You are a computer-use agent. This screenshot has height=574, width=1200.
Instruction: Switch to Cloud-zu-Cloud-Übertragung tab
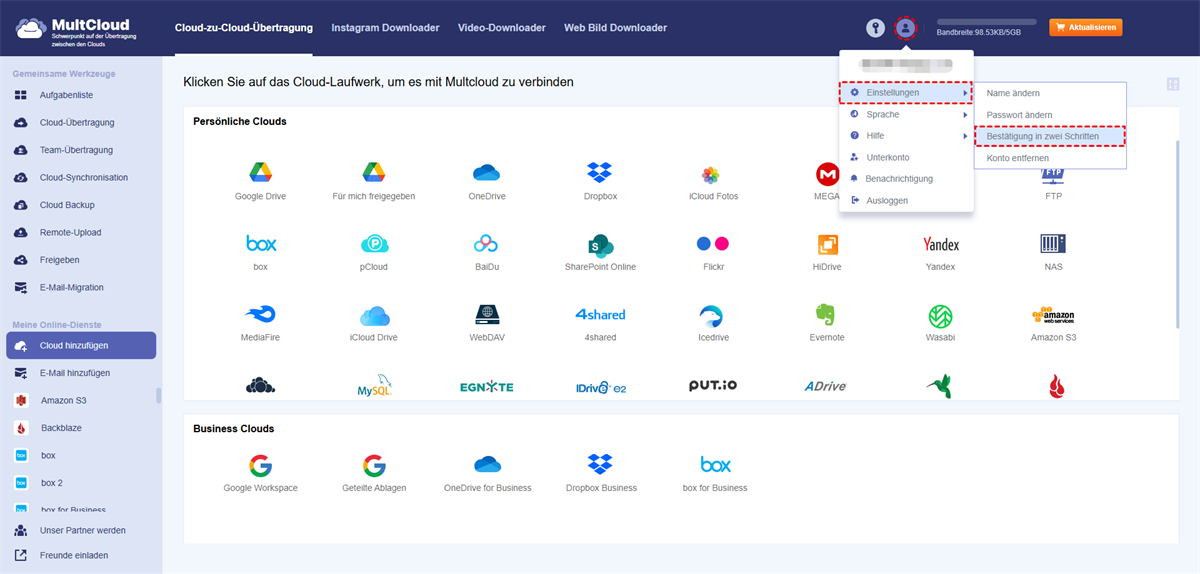(243, 28)
